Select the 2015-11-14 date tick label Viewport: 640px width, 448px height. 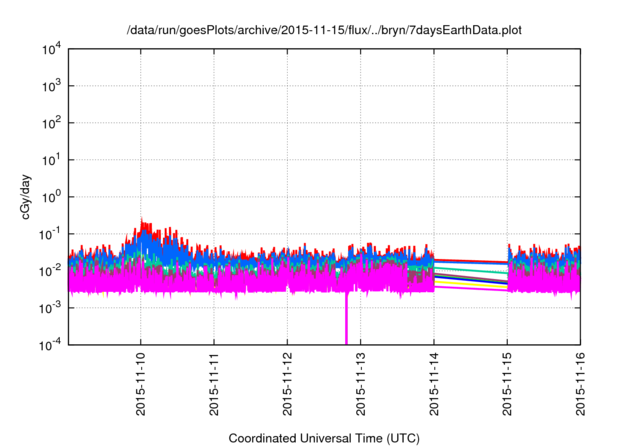433,387
